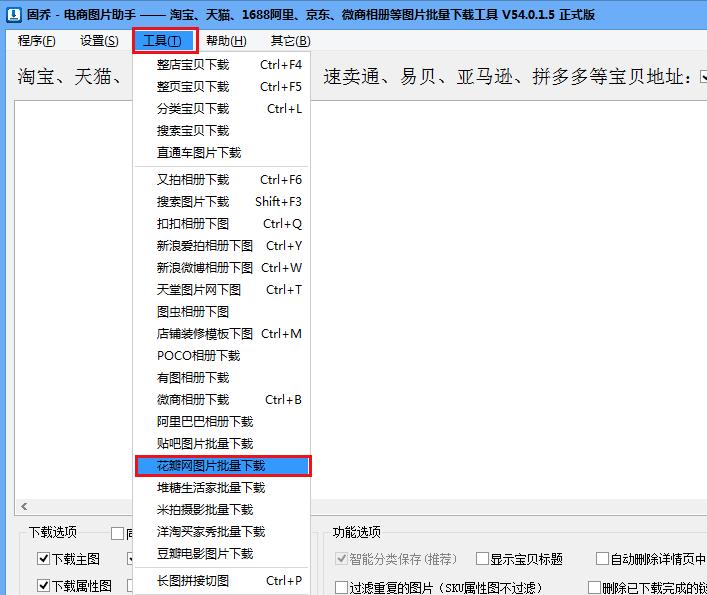Screen dimensions: 707x595
Task: Select 天堂图片网下图 entry
Action: coord(222,290)
